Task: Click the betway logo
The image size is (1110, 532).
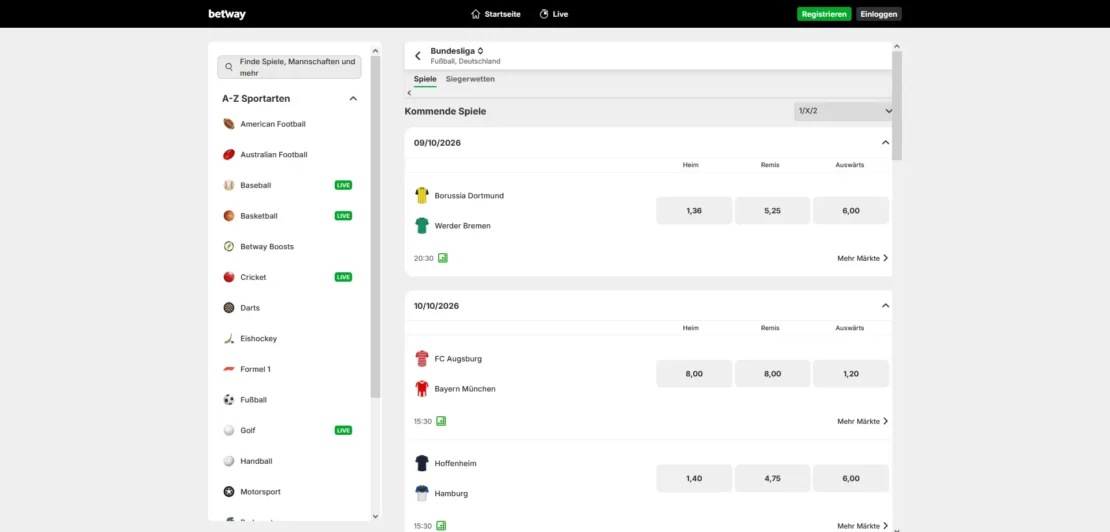Action: point(227,14)
